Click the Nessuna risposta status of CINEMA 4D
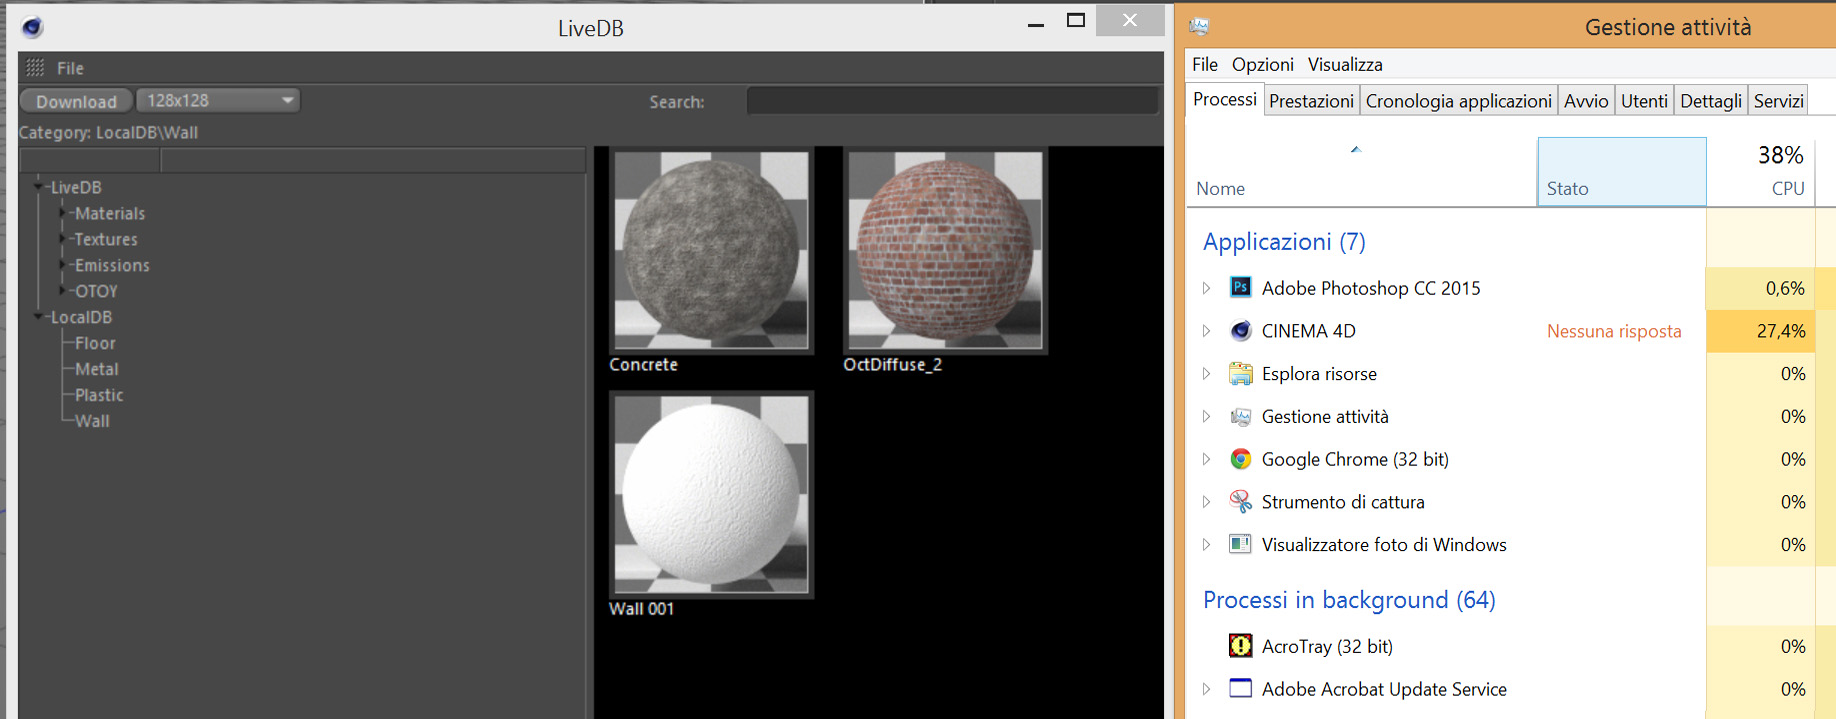Viewport: 1836px width, 719px height. pos(1614,331)
